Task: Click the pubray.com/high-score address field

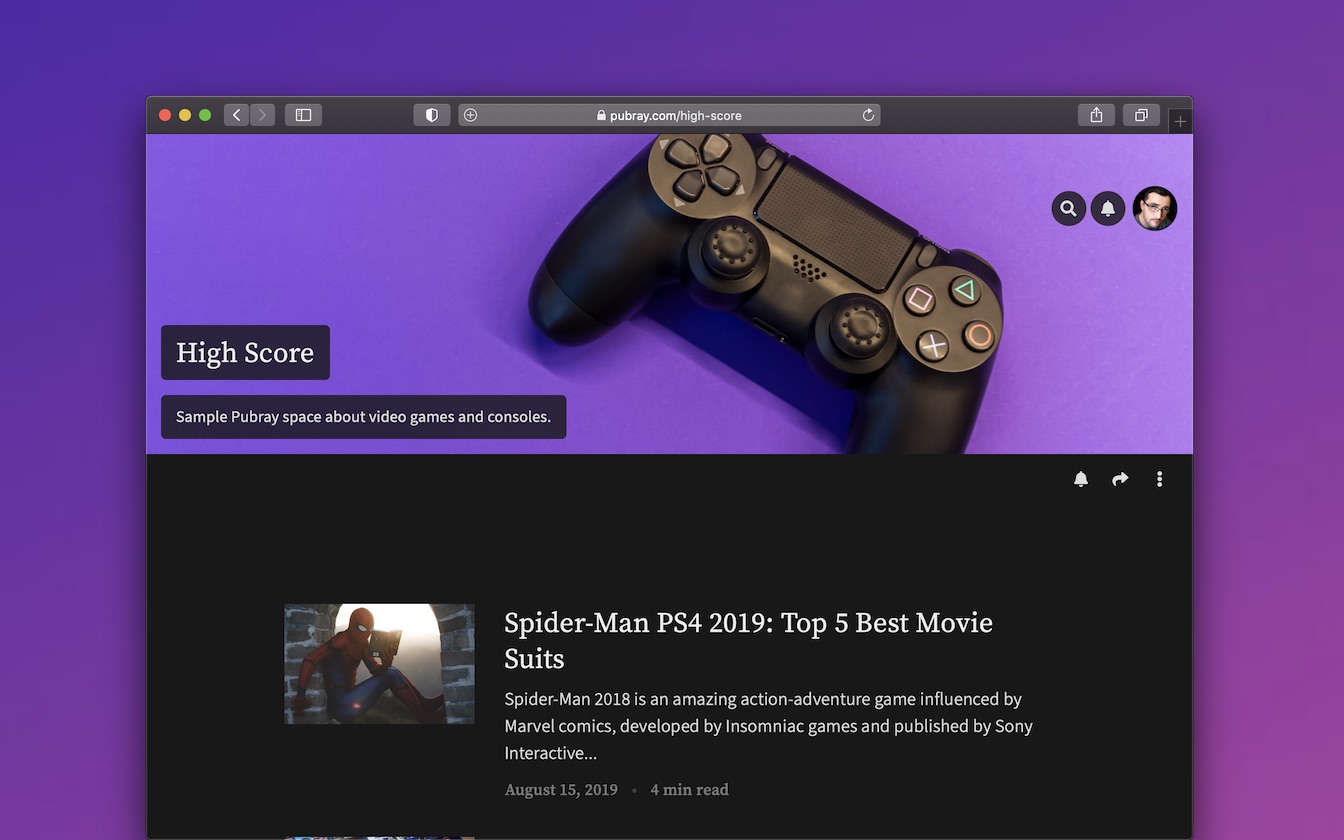Action: [x=669, y=115]
